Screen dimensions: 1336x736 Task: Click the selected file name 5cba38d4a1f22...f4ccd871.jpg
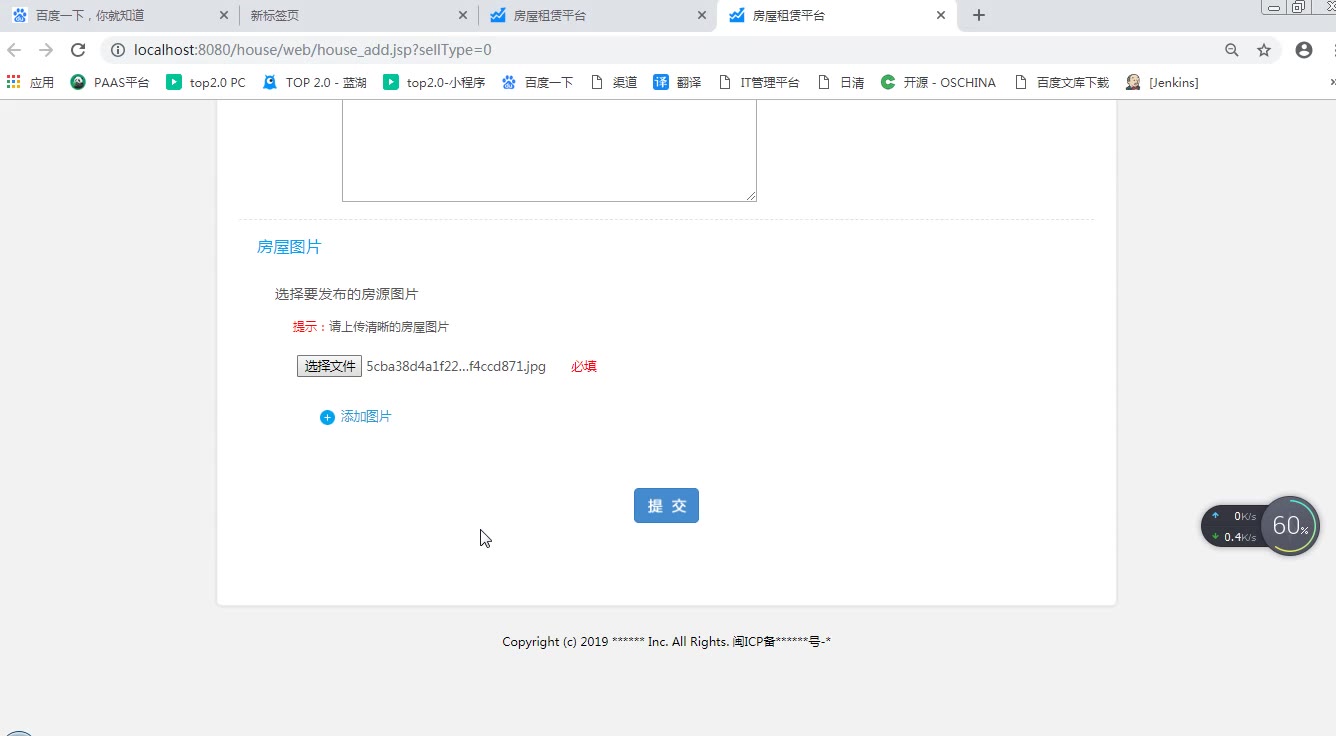(x=456, y=367)
